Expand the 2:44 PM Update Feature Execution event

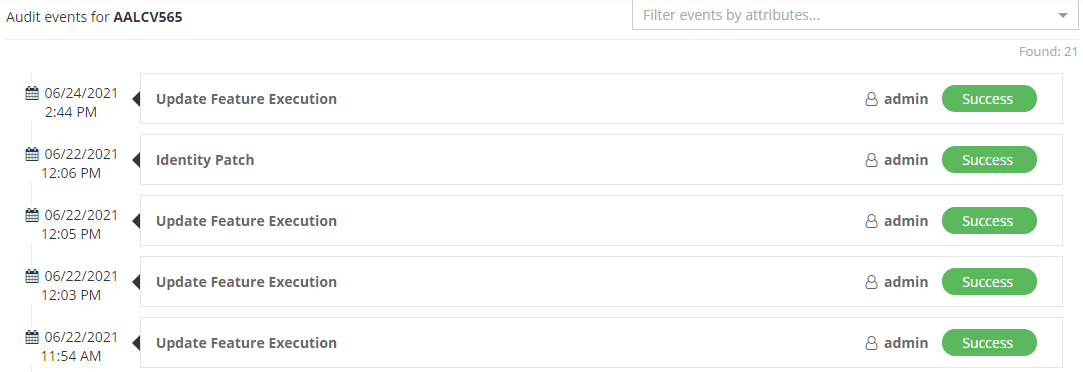(601, 99)
